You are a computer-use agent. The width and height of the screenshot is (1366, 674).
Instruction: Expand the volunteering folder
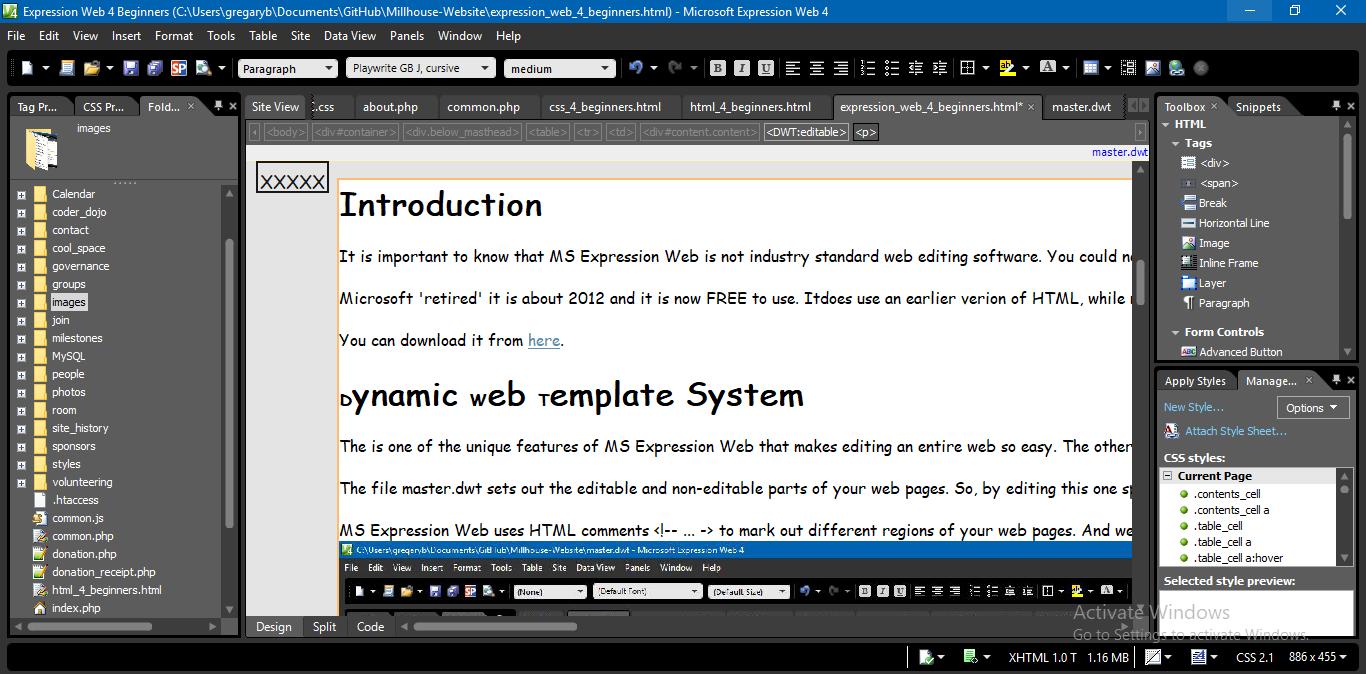pos(21,482)
